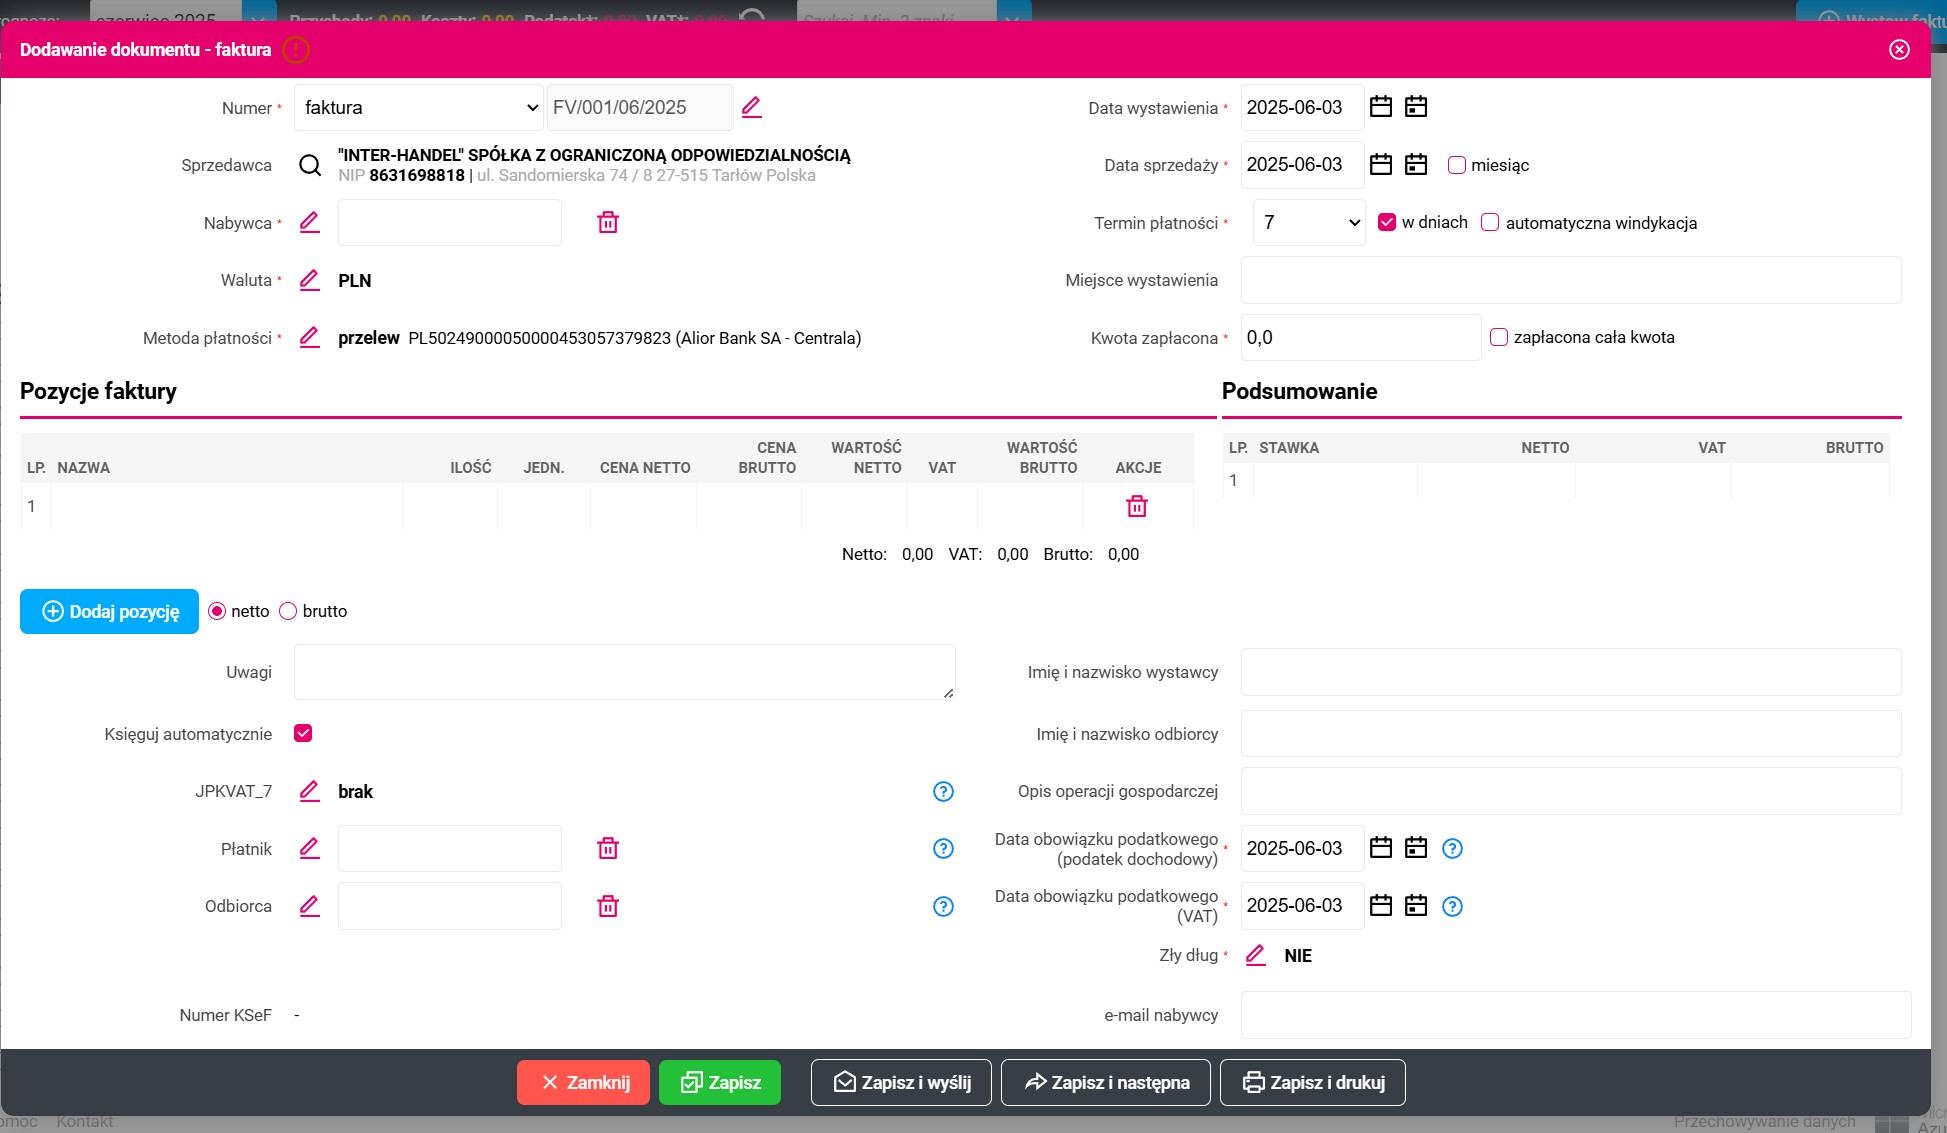Click green Zapisz button

720,1082
